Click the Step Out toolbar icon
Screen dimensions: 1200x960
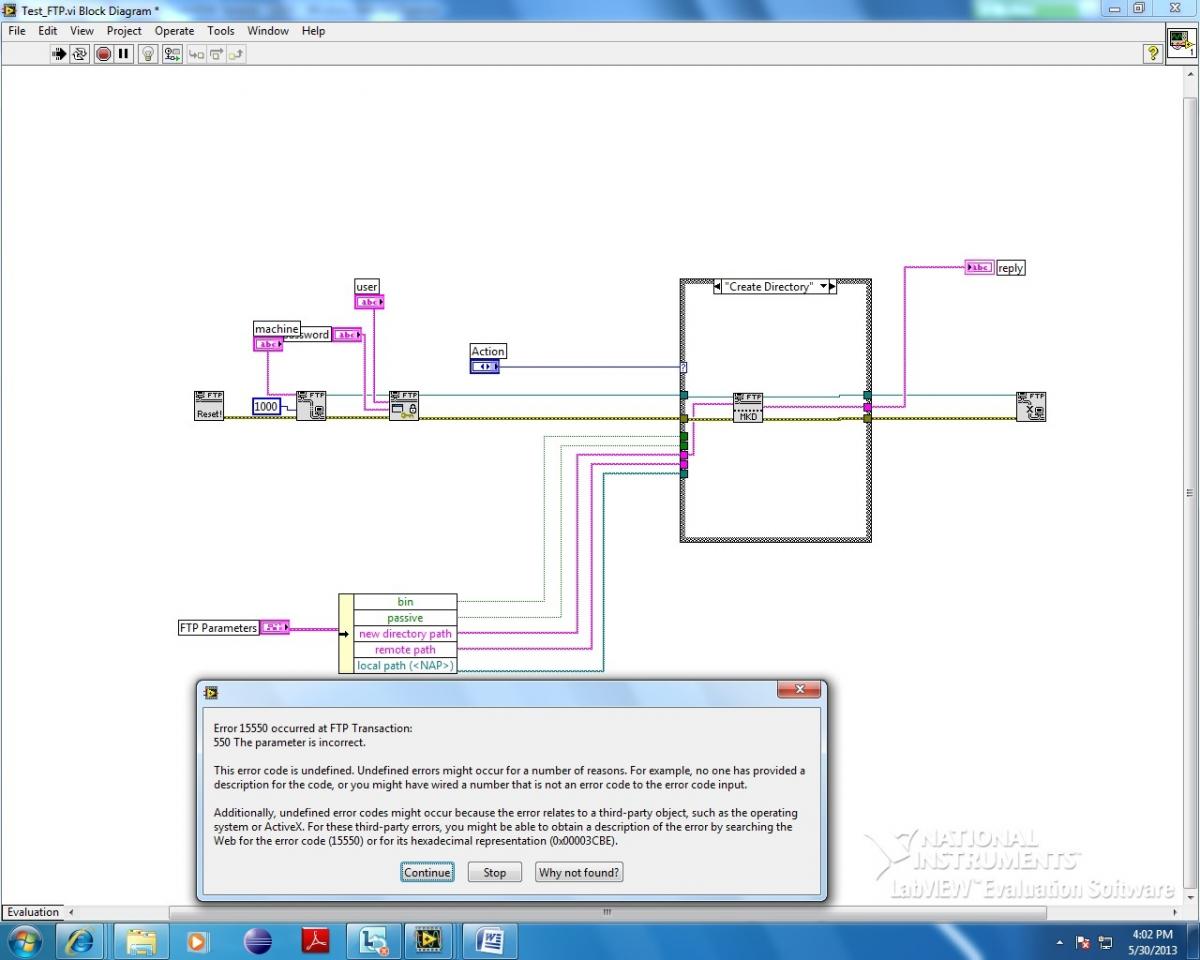[235, 54]
